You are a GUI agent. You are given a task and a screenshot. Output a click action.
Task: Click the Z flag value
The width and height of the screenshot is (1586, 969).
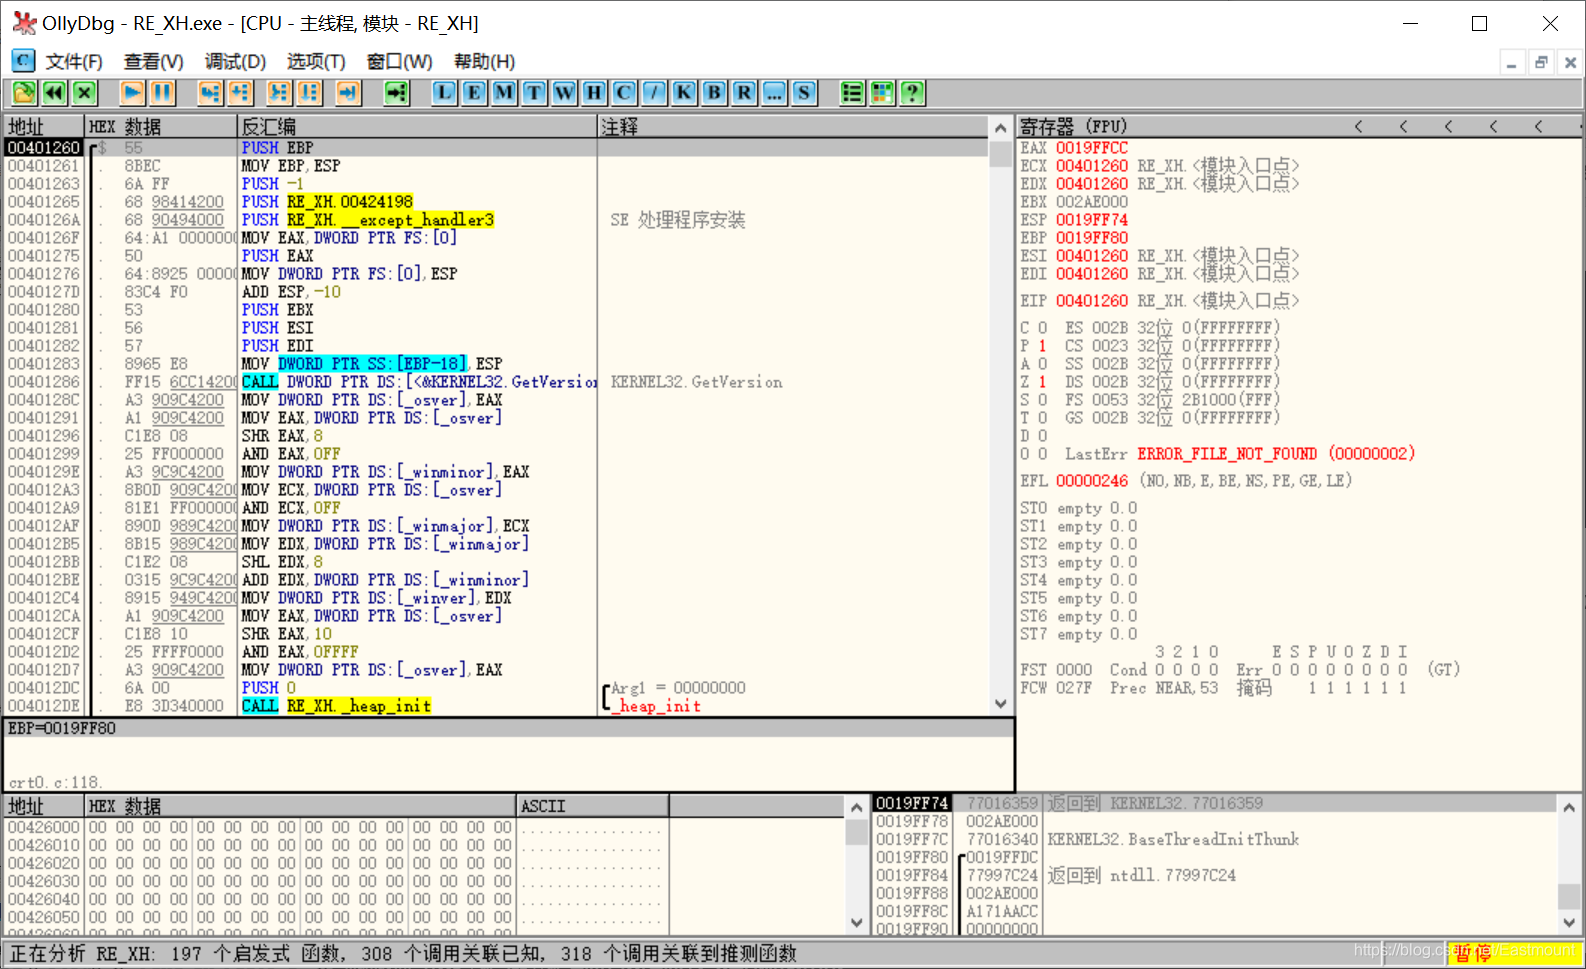point(1042,382)
